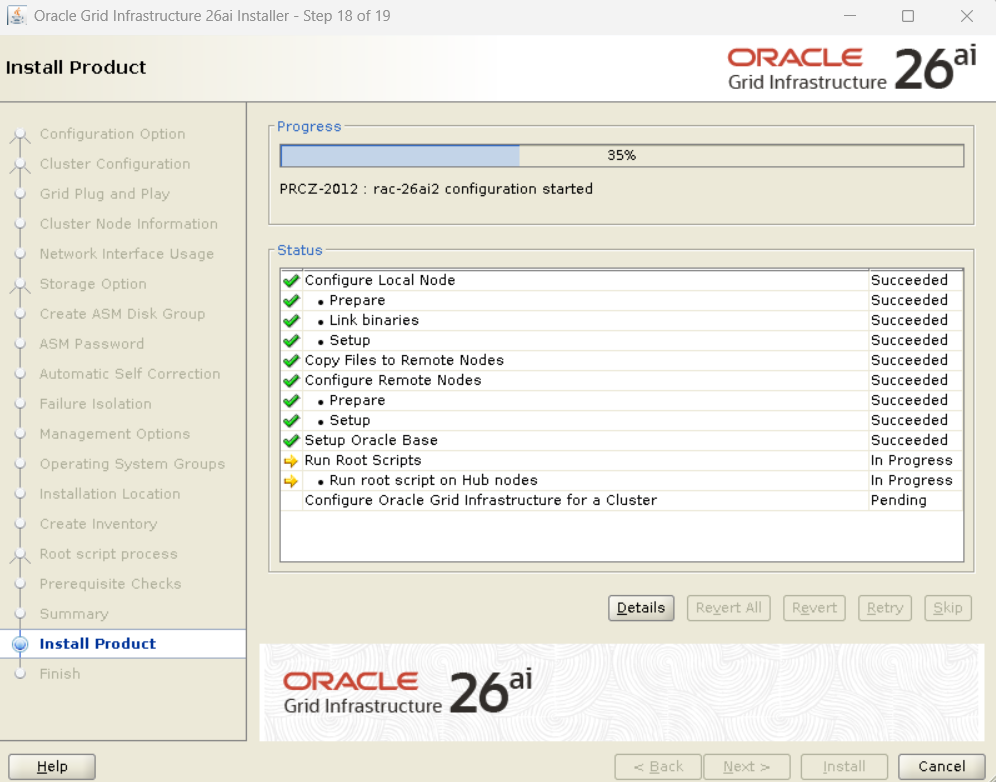The width and height of the screenshot is (996, 782).
Task: Select the Finish step in sidebar
Action: (59, 674)
